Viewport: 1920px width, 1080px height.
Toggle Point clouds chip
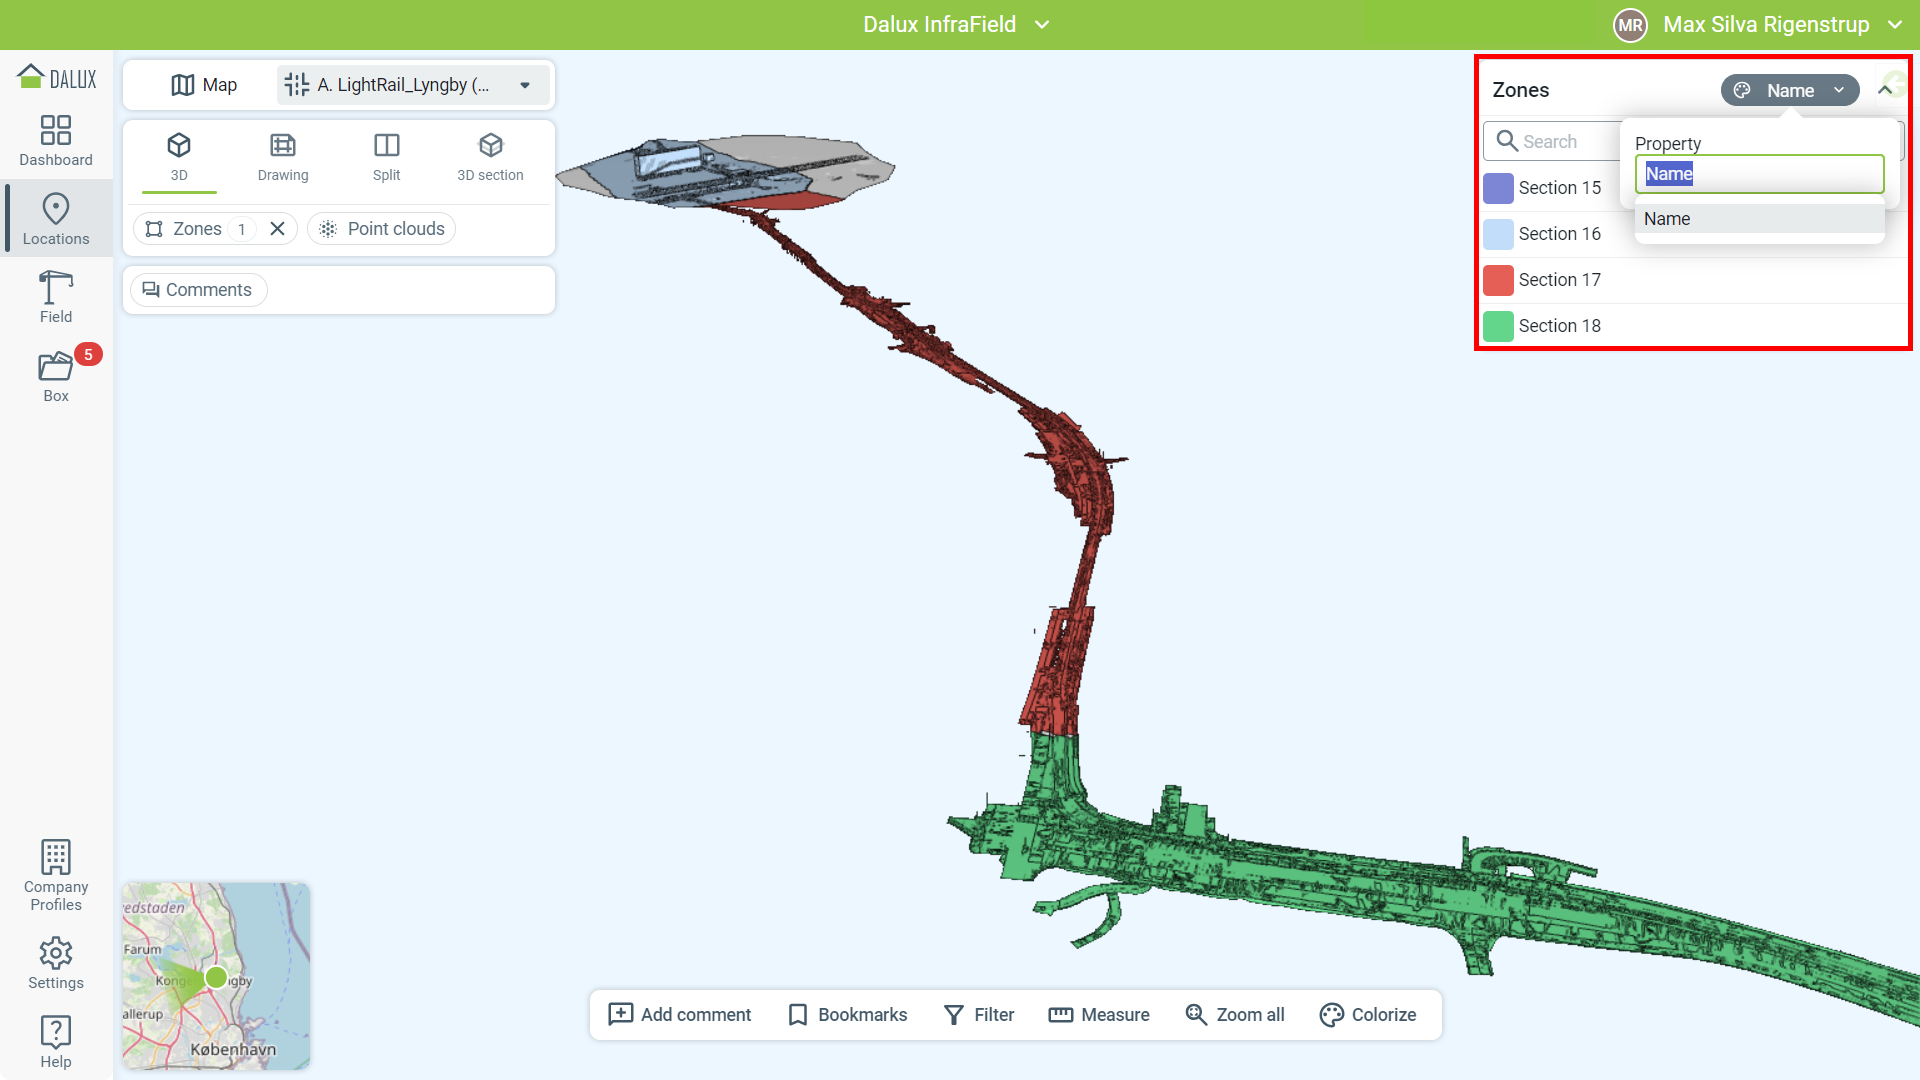(x=381, y=229)
